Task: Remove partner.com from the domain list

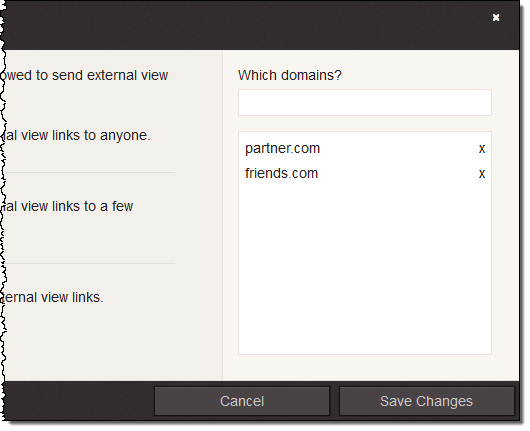Action: (x=482, y=149)
